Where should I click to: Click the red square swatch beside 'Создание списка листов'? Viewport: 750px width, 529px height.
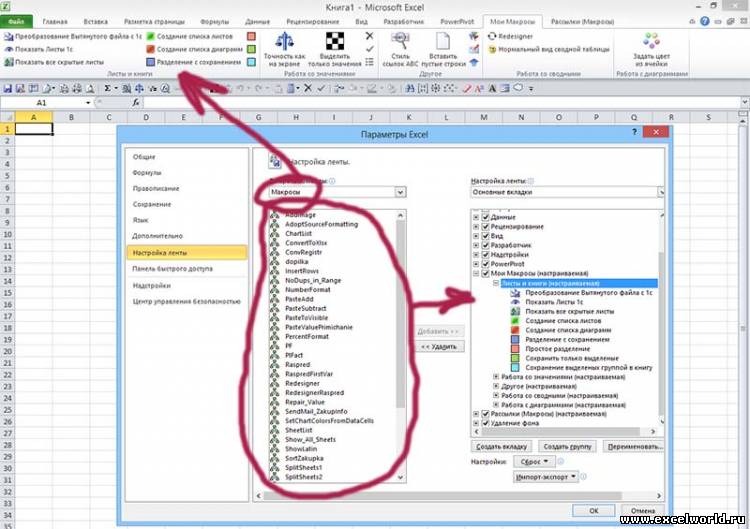pos(251,36)
